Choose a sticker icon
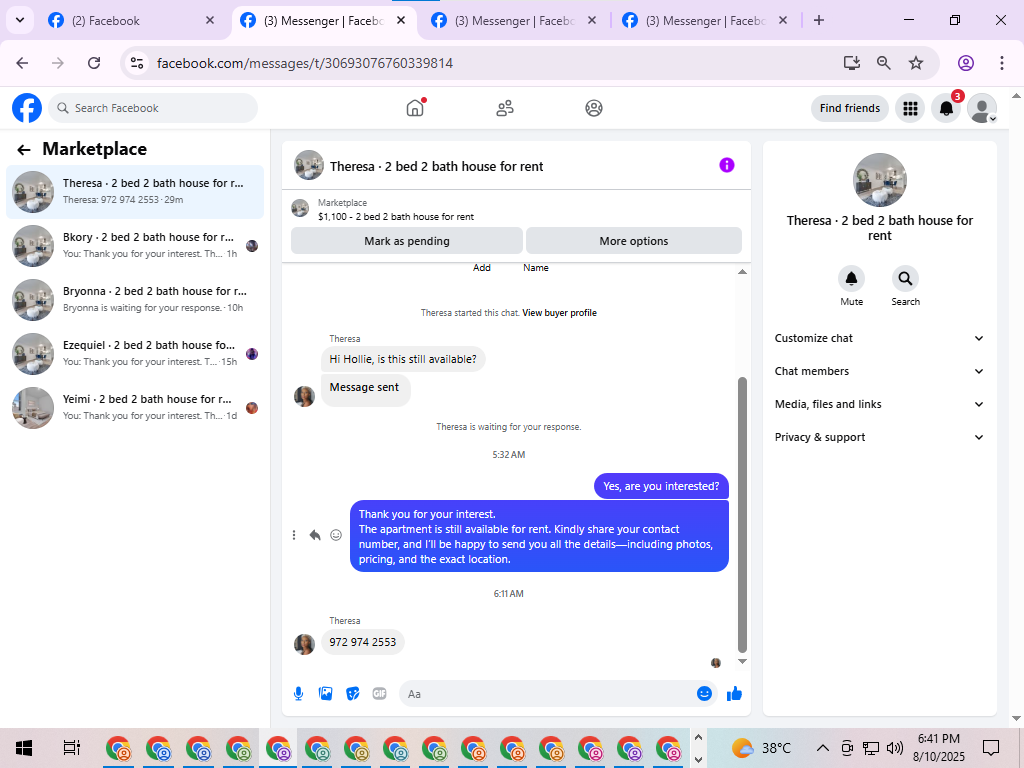 point(353,694)
